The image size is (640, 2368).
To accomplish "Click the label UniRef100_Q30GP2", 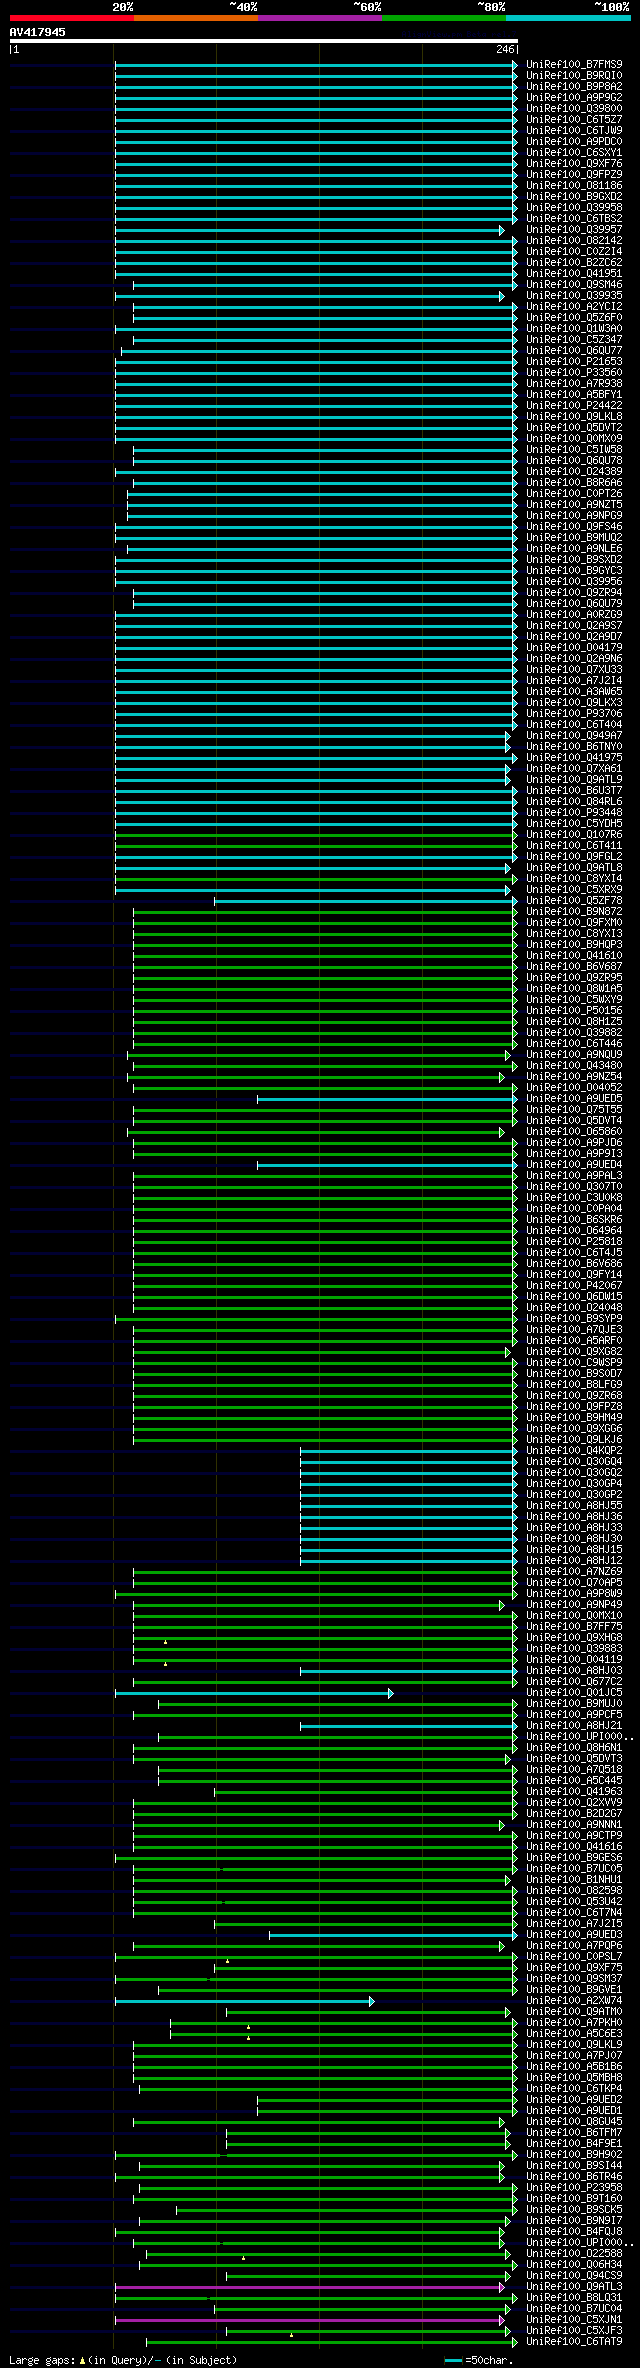I will (574, 1495).
